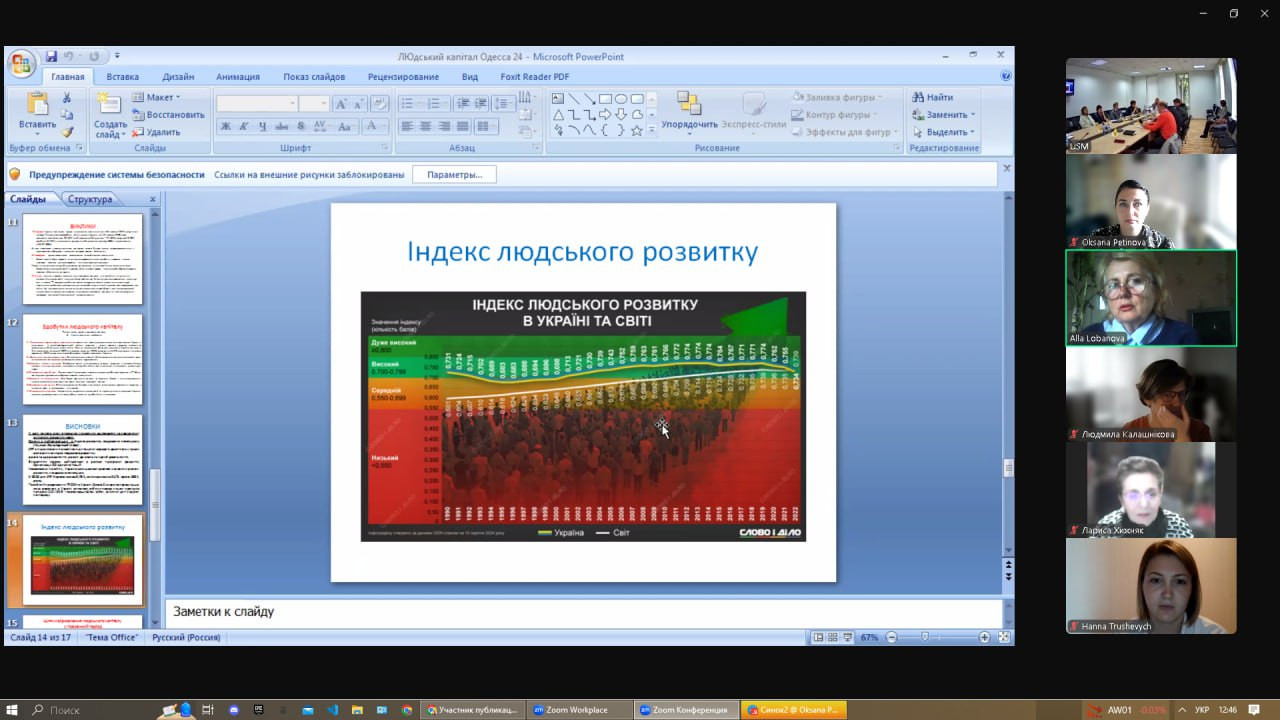Open the Layout (Макет) dropdown
This screenshot has width=1280, height=720.
point(156,97)
